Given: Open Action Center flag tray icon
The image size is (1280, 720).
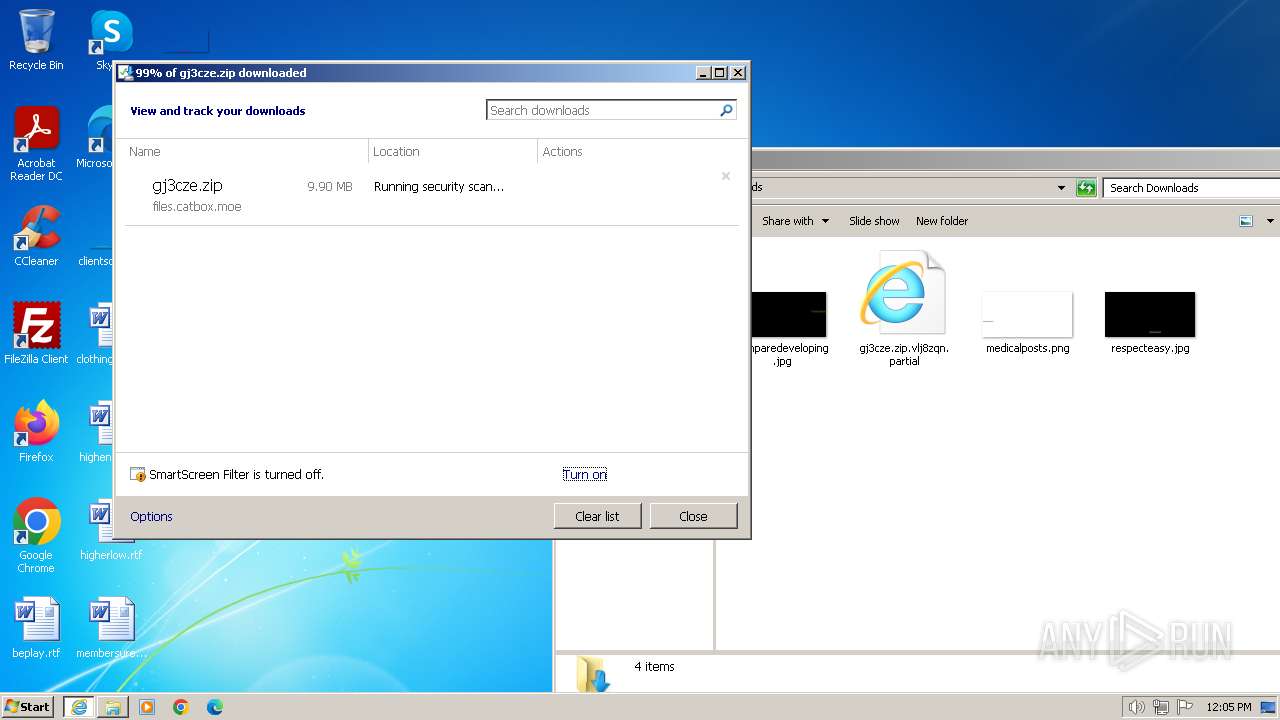Looking at the screenshot, I should (1185, 707).
